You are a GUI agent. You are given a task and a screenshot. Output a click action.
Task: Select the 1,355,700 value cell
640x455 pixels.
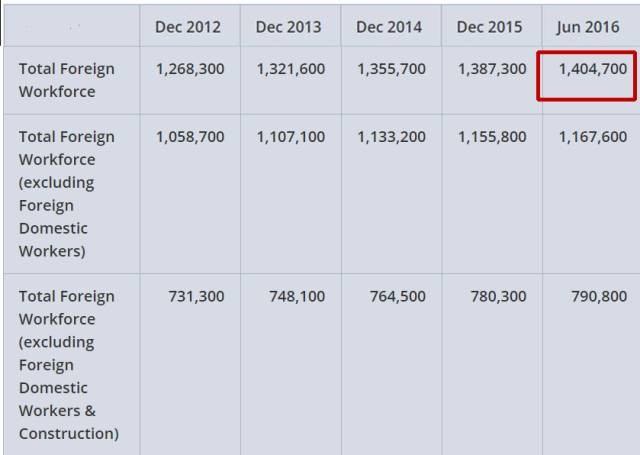click(391, 69)
